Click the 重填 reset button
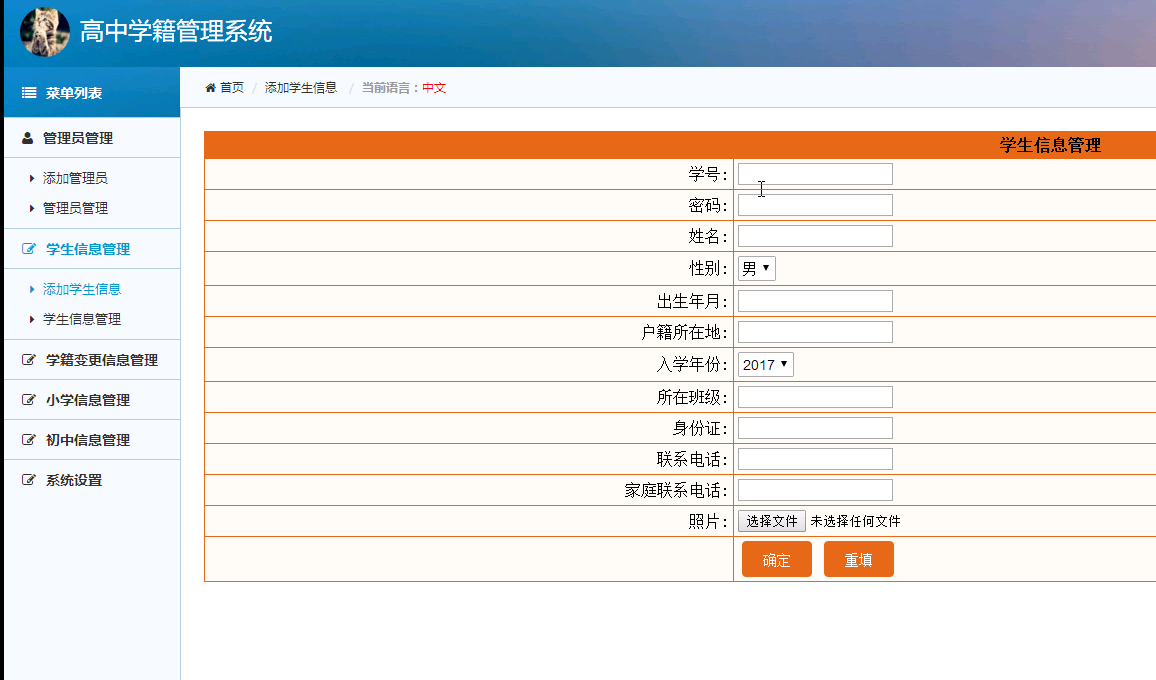The image size is (1156, 680). click(858, 559)
